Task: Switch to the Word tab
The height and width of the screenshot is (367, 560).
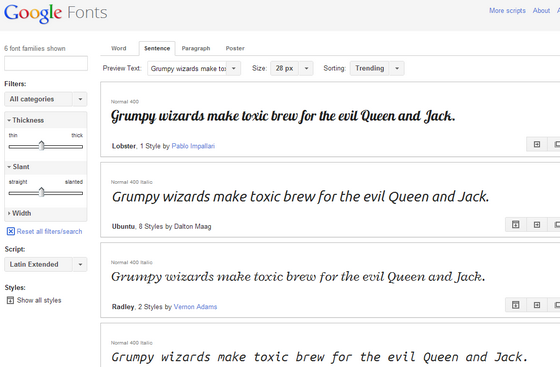Action: point(119,48)
